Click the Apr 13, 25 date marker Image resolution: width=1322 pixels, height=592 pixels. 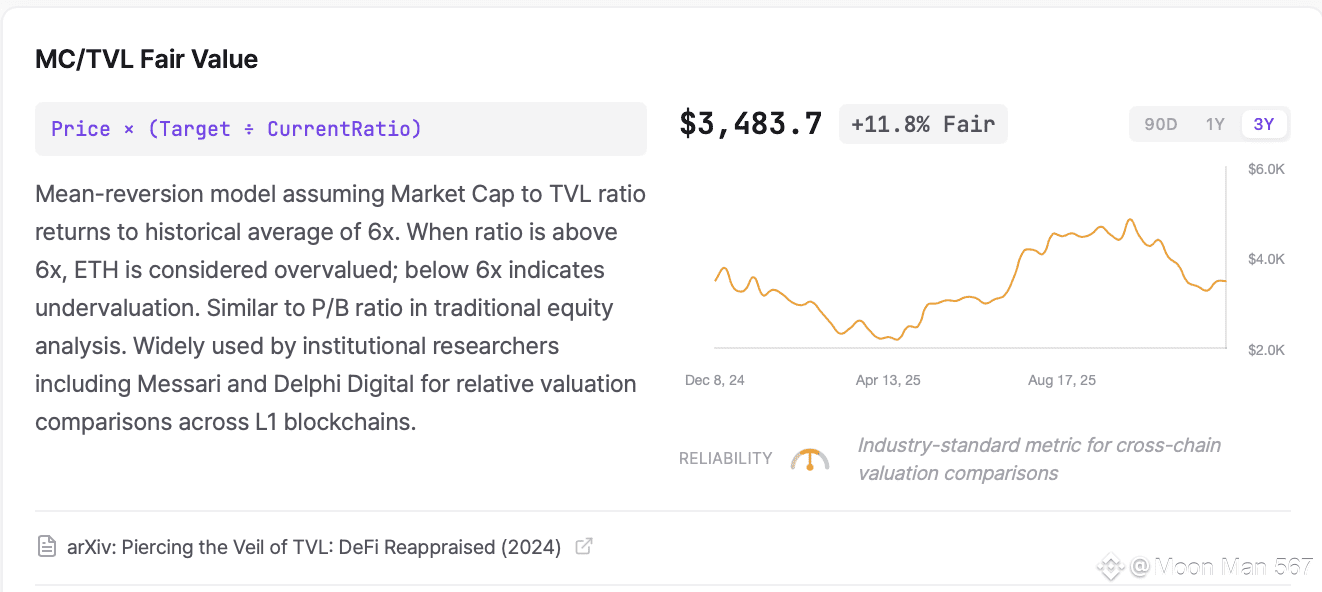(888, 380)
